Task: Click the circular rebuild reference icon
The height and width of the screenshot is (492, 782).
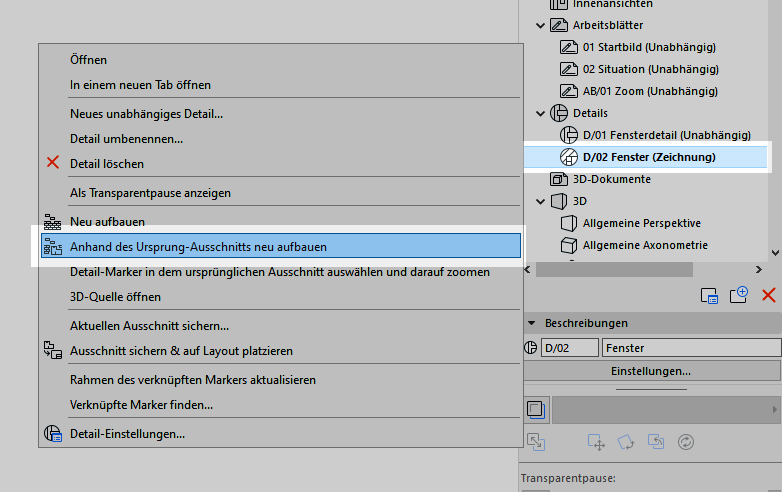Action: tap(686, 441)
